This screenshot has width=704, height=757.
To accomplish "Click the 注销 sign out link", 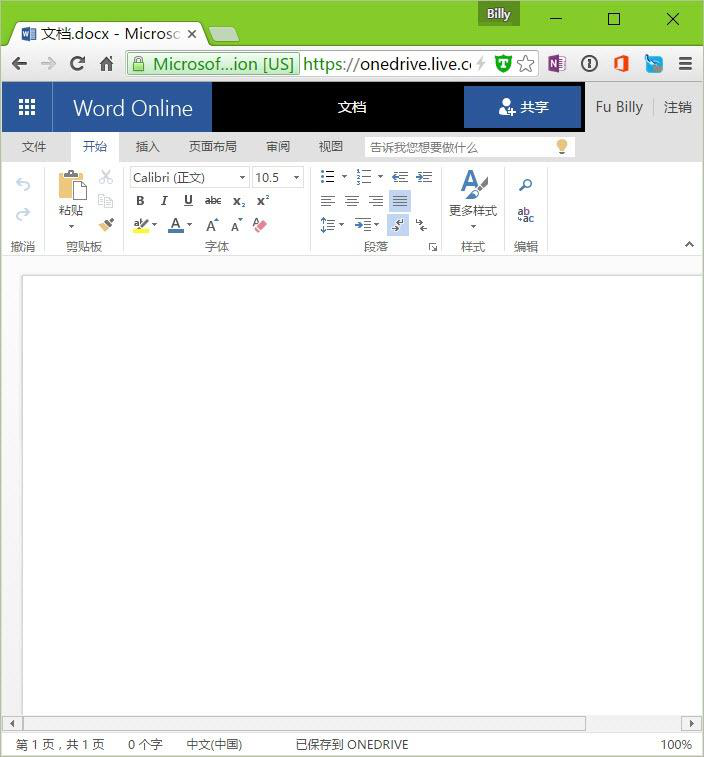I will (677, 107).
